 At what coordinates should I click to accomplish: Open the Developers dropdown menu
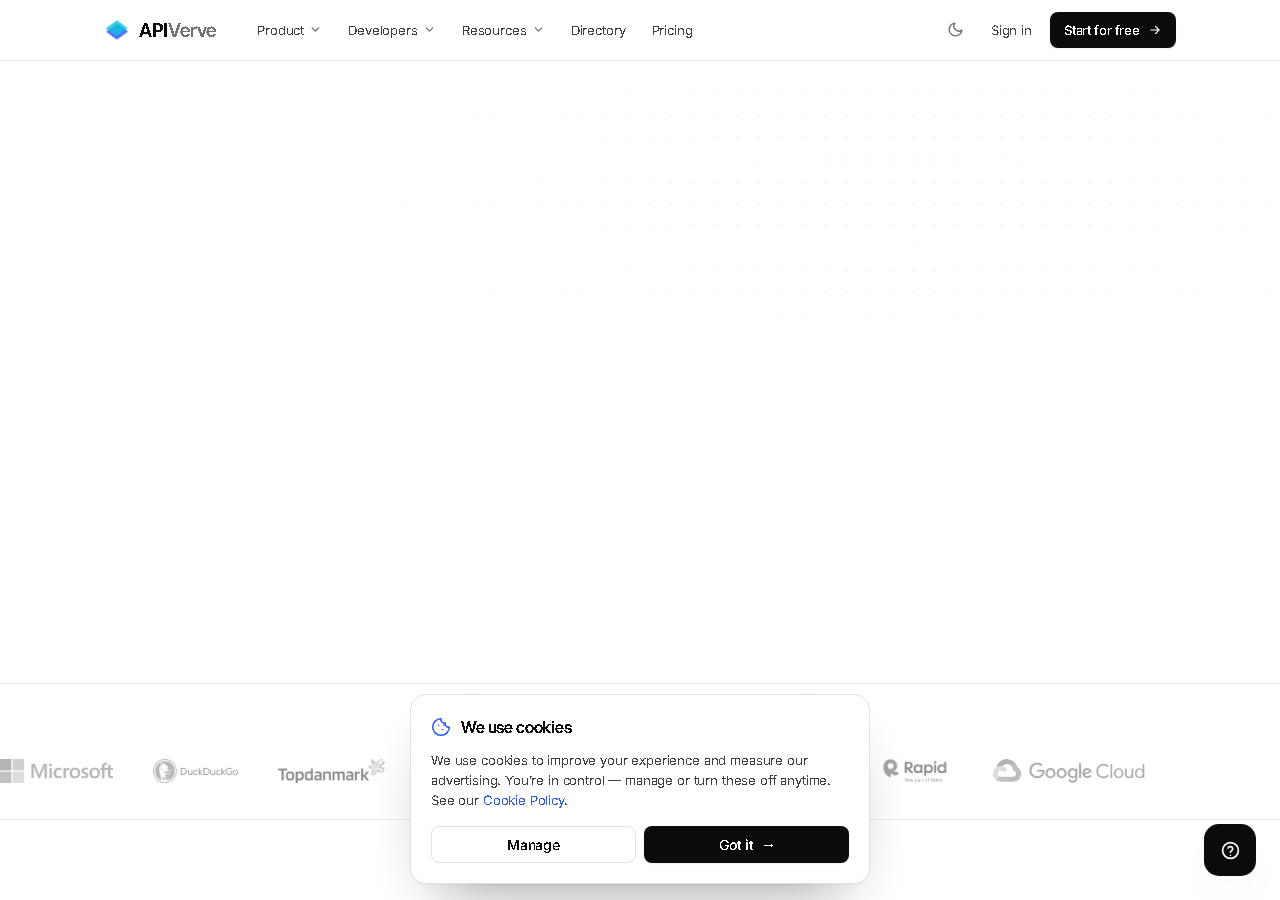(391, 30)
